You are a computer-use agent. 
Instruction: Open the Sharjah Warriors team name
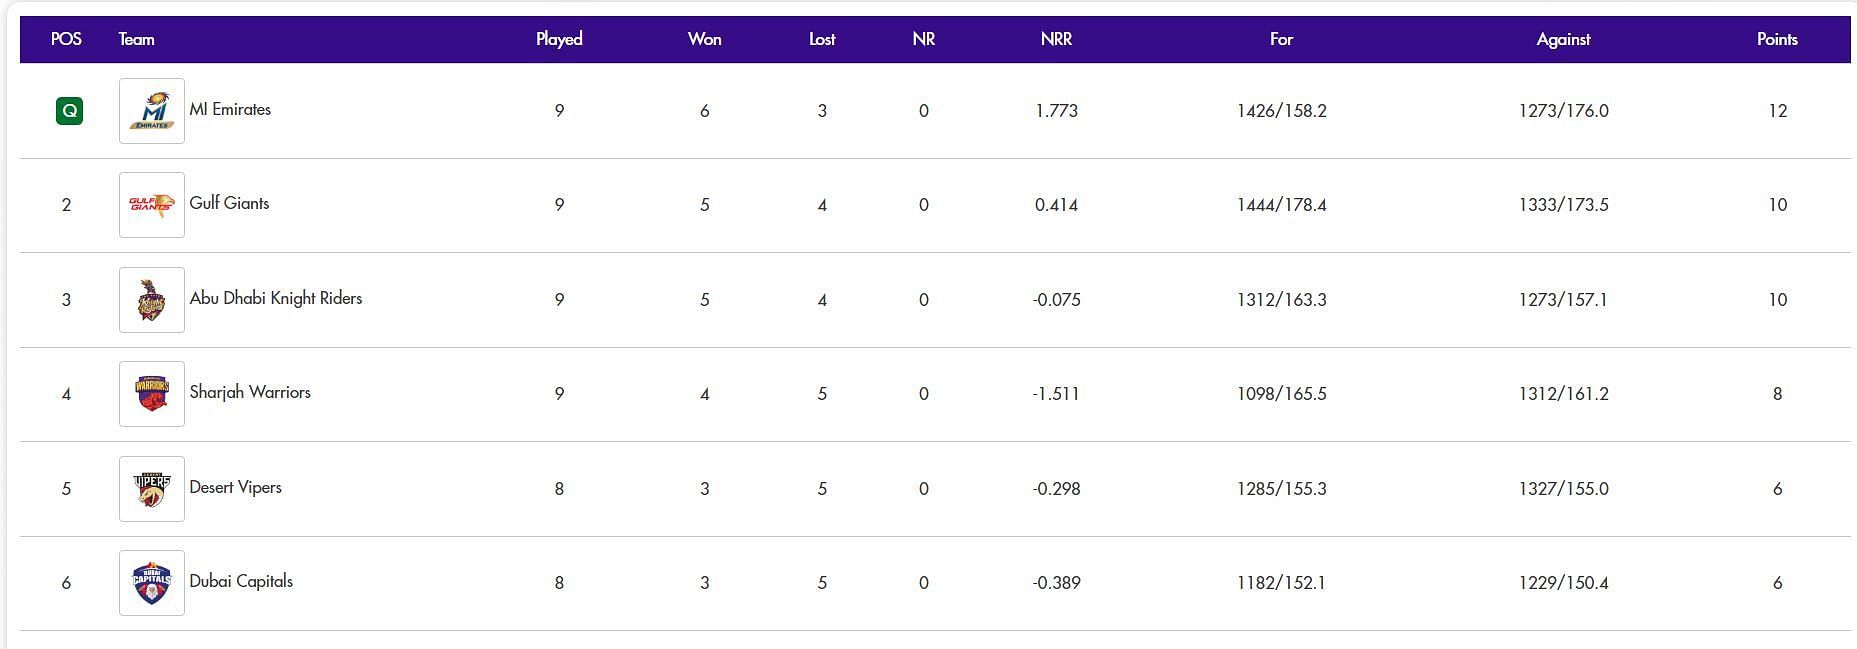[x=250, y=392]
